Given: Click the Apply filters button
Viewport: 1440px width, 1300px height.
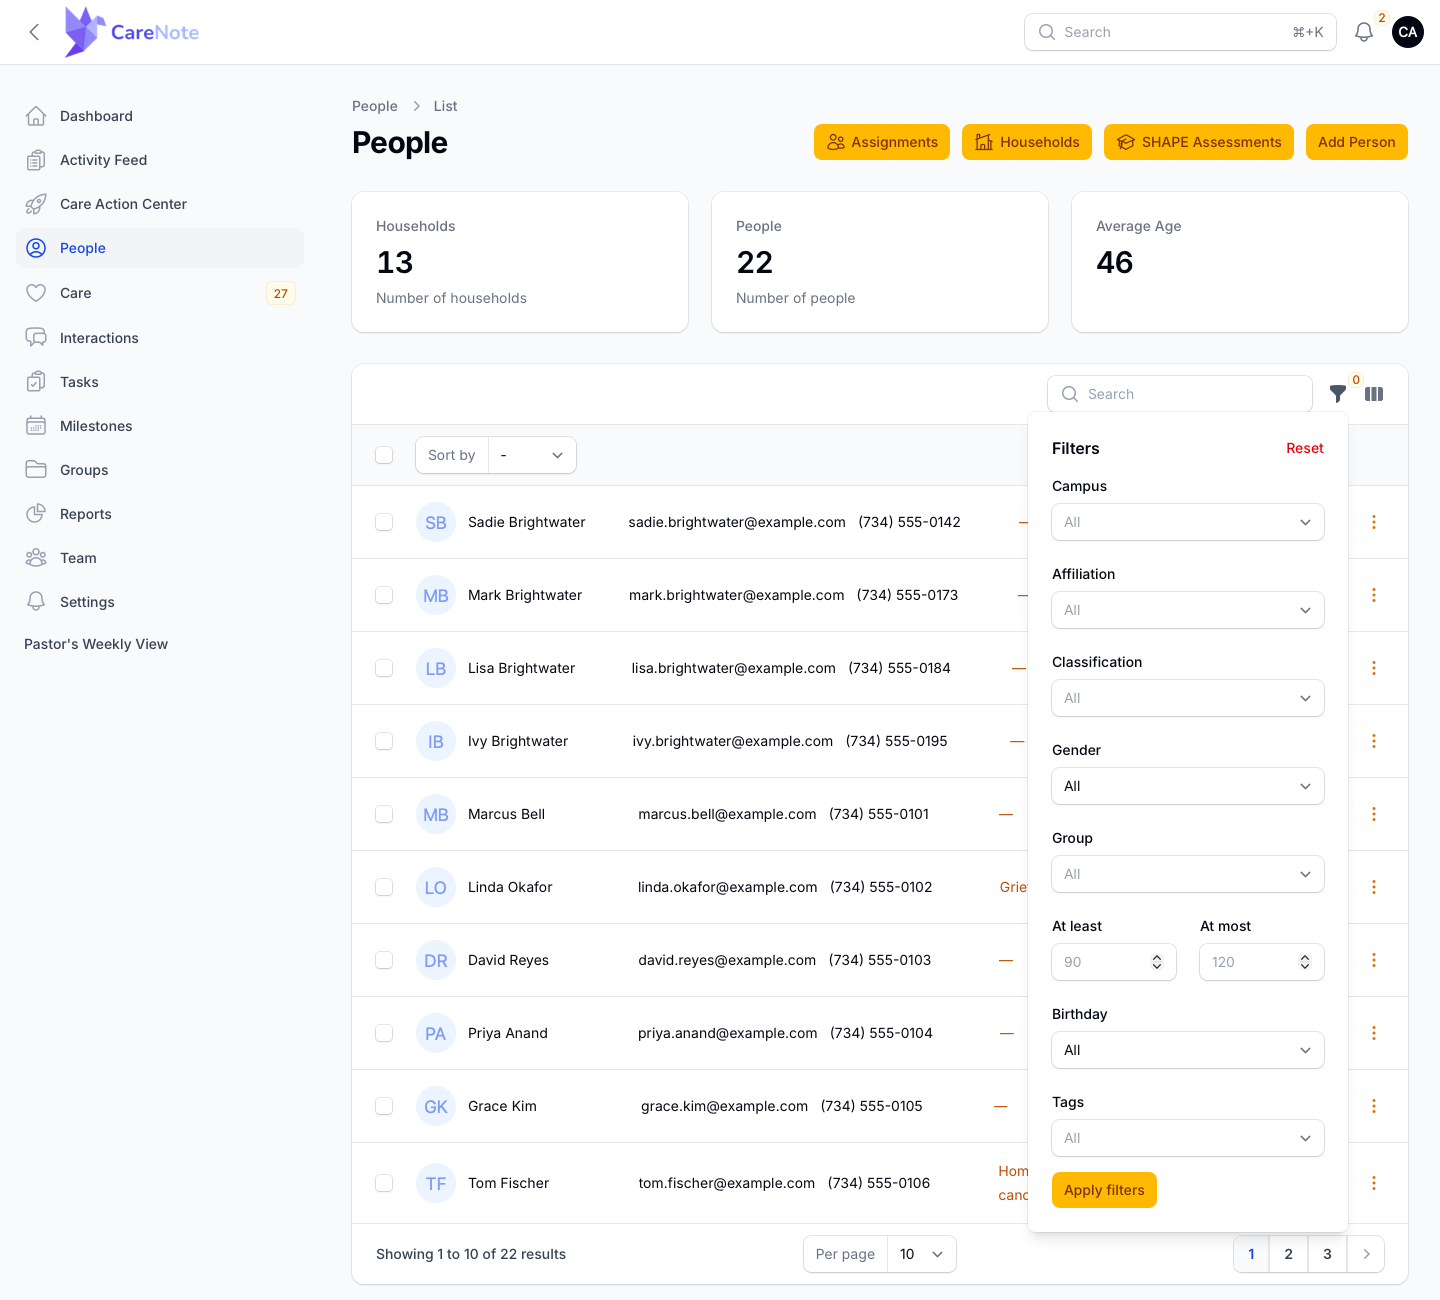Looking at the screenshot, I should tap(1104, 1190).
